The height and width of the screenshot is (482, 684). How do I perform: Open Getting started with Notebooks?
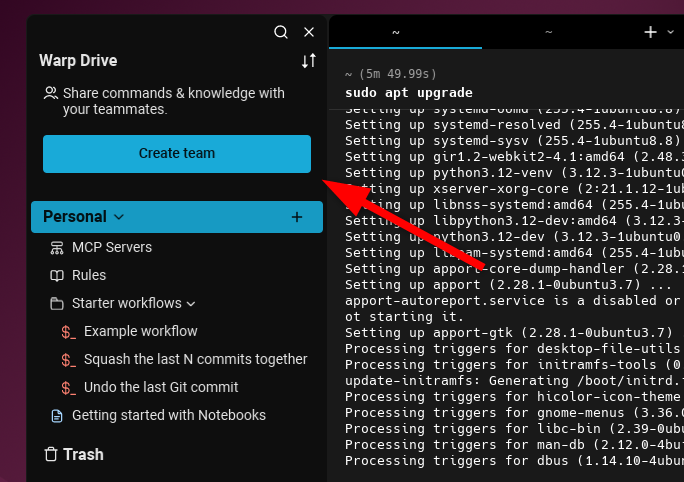point(168,415)
